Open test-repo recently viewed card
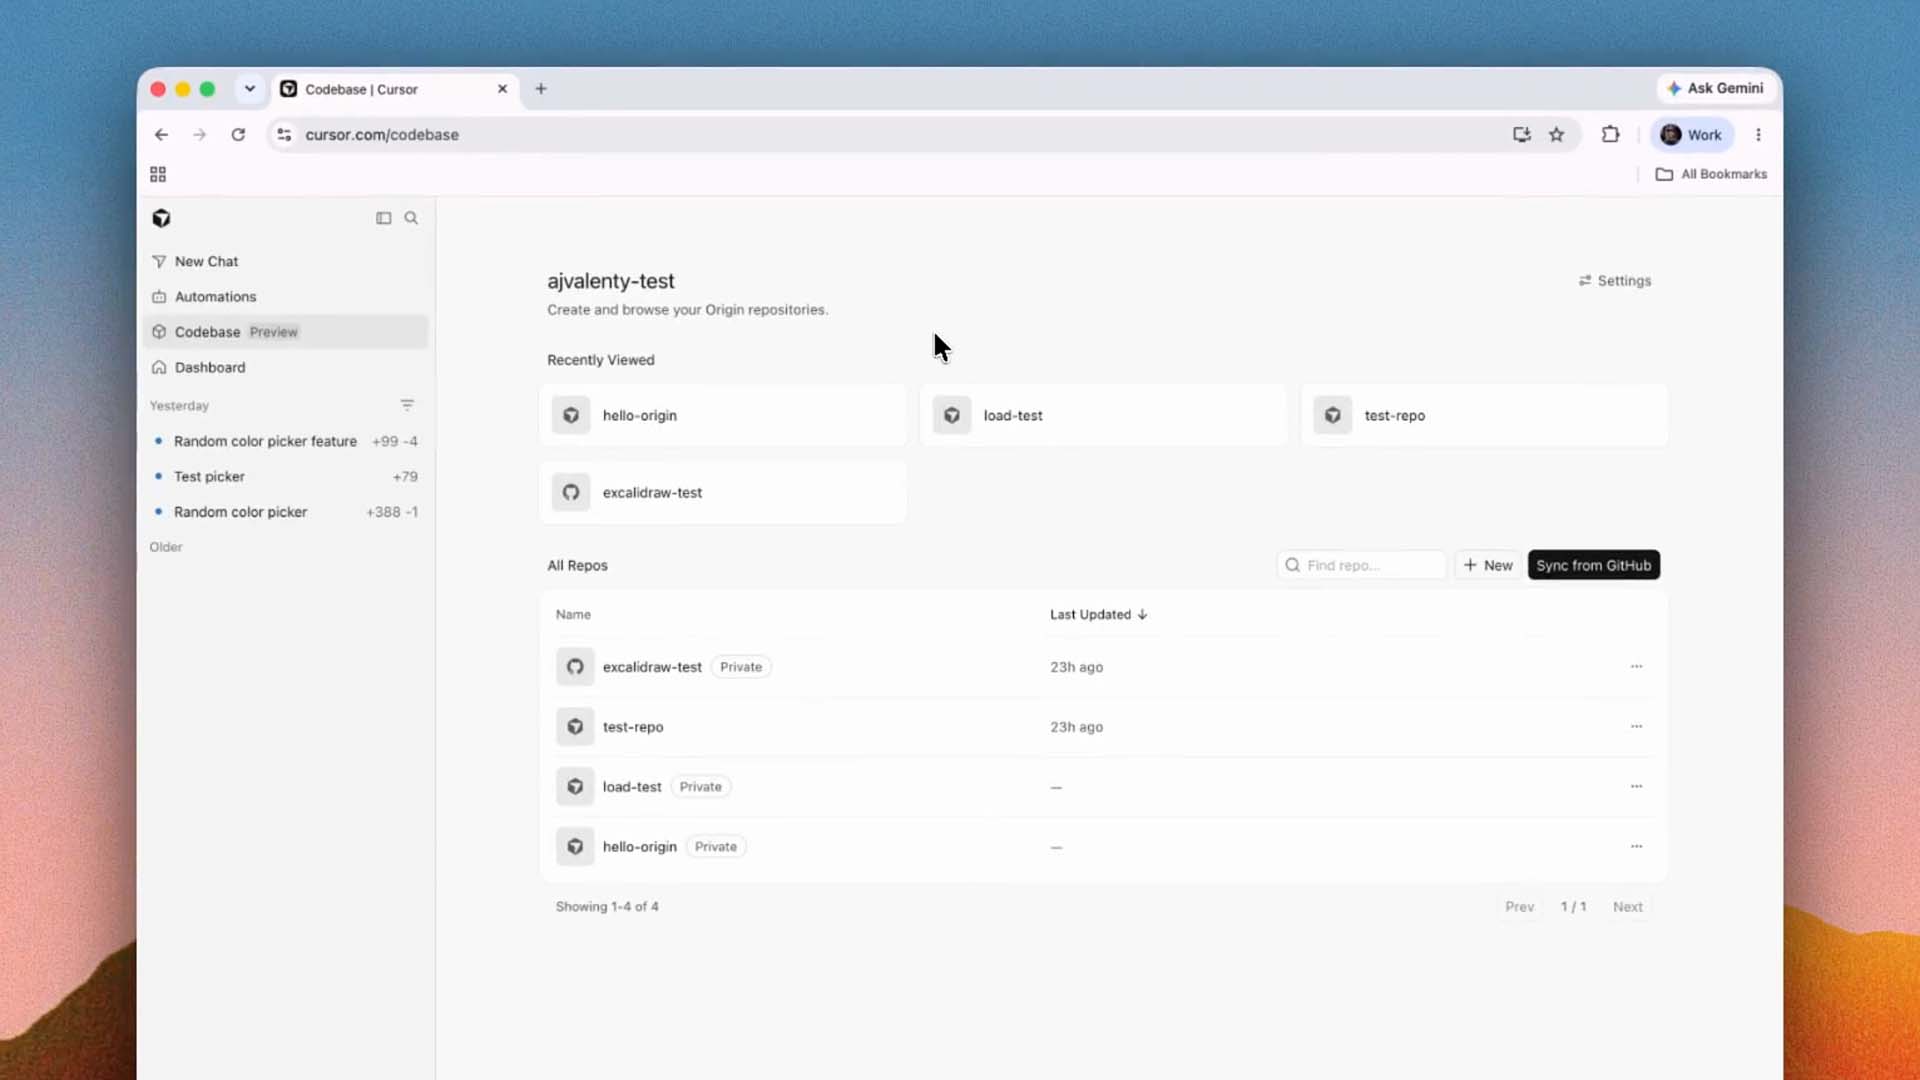1920x1080 pixels. tap(1484, 415)
